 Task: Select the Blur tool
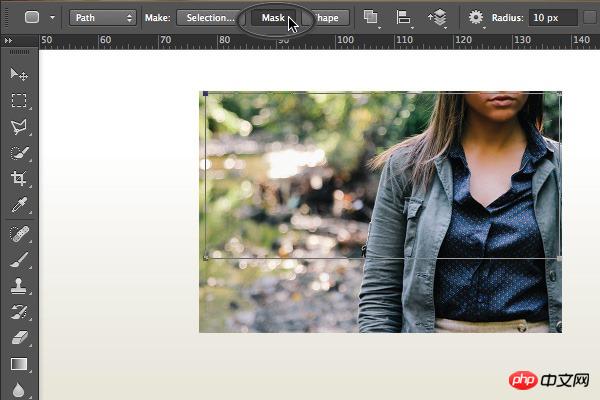tap(19, 390)
